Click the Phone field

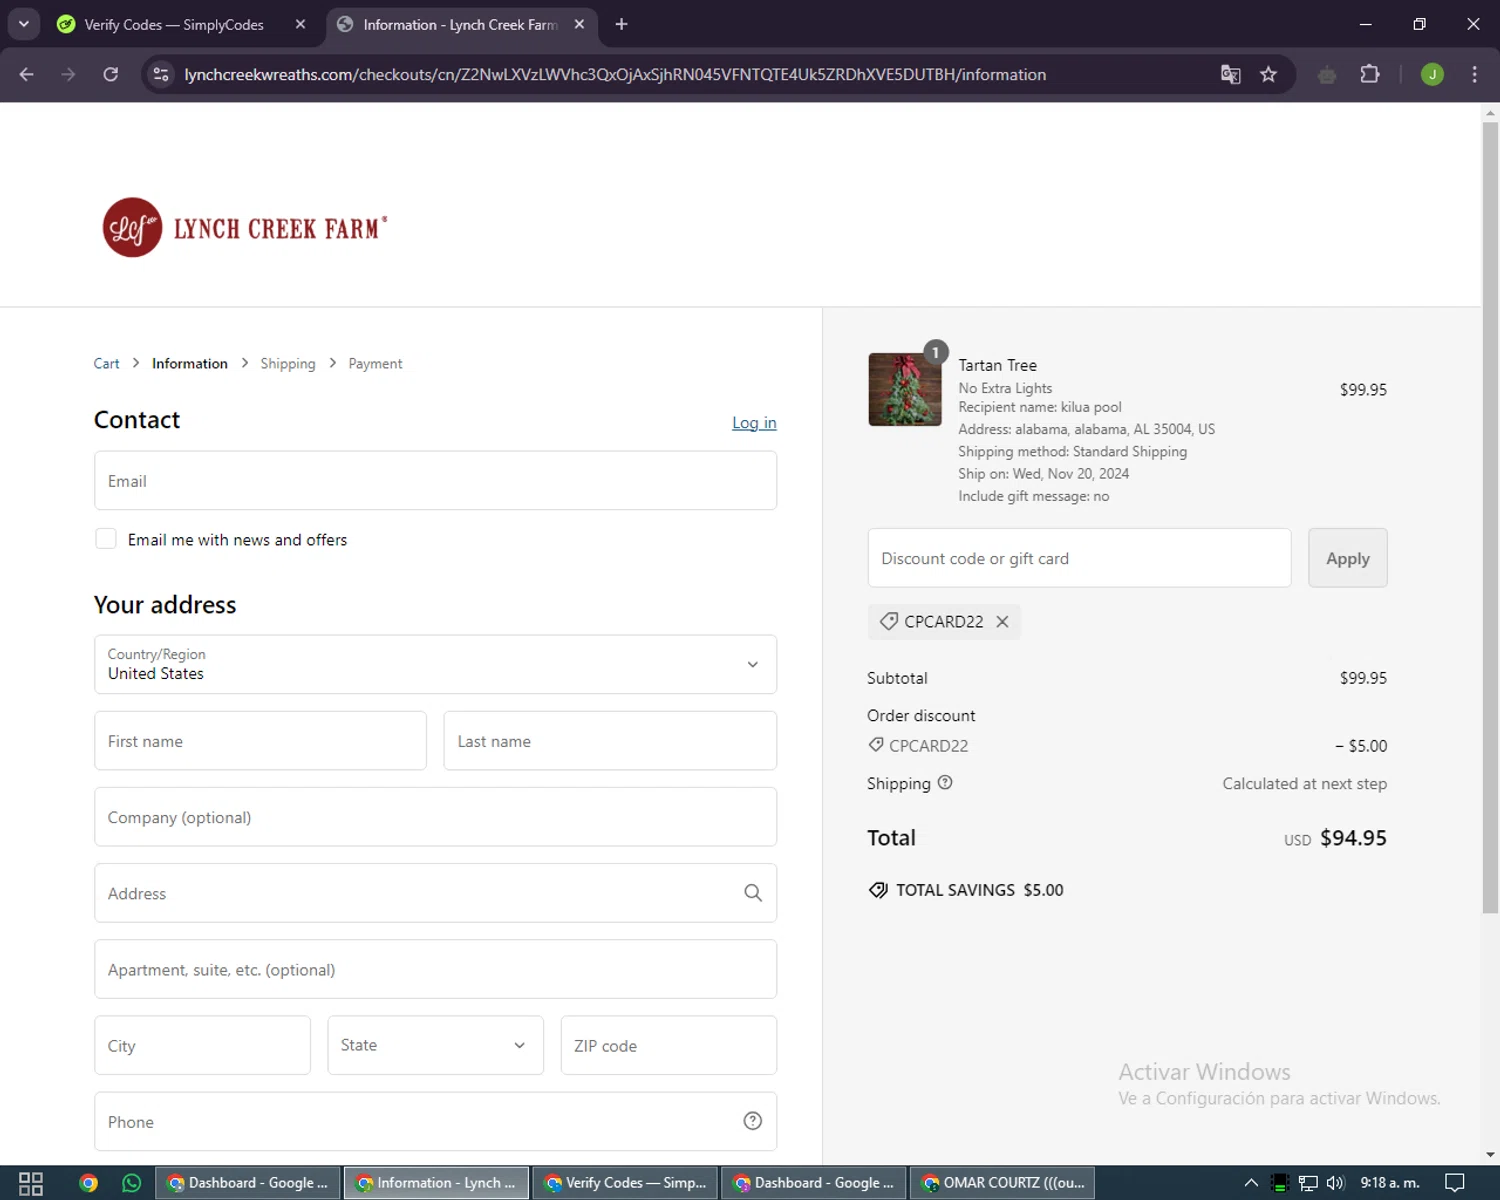(x=435, y=1122)
